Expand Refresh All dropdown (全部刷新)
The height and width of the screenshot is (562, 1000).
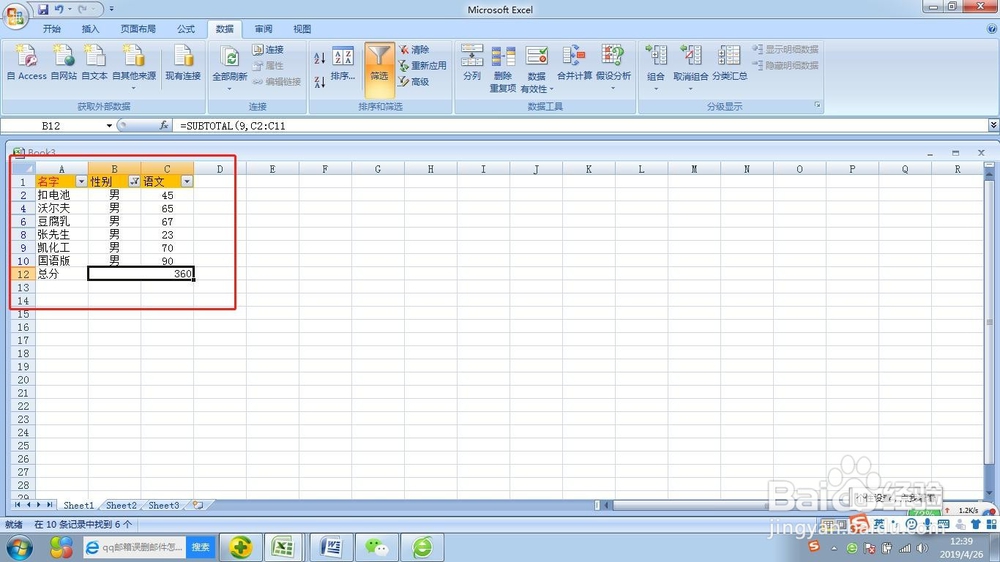230,89
